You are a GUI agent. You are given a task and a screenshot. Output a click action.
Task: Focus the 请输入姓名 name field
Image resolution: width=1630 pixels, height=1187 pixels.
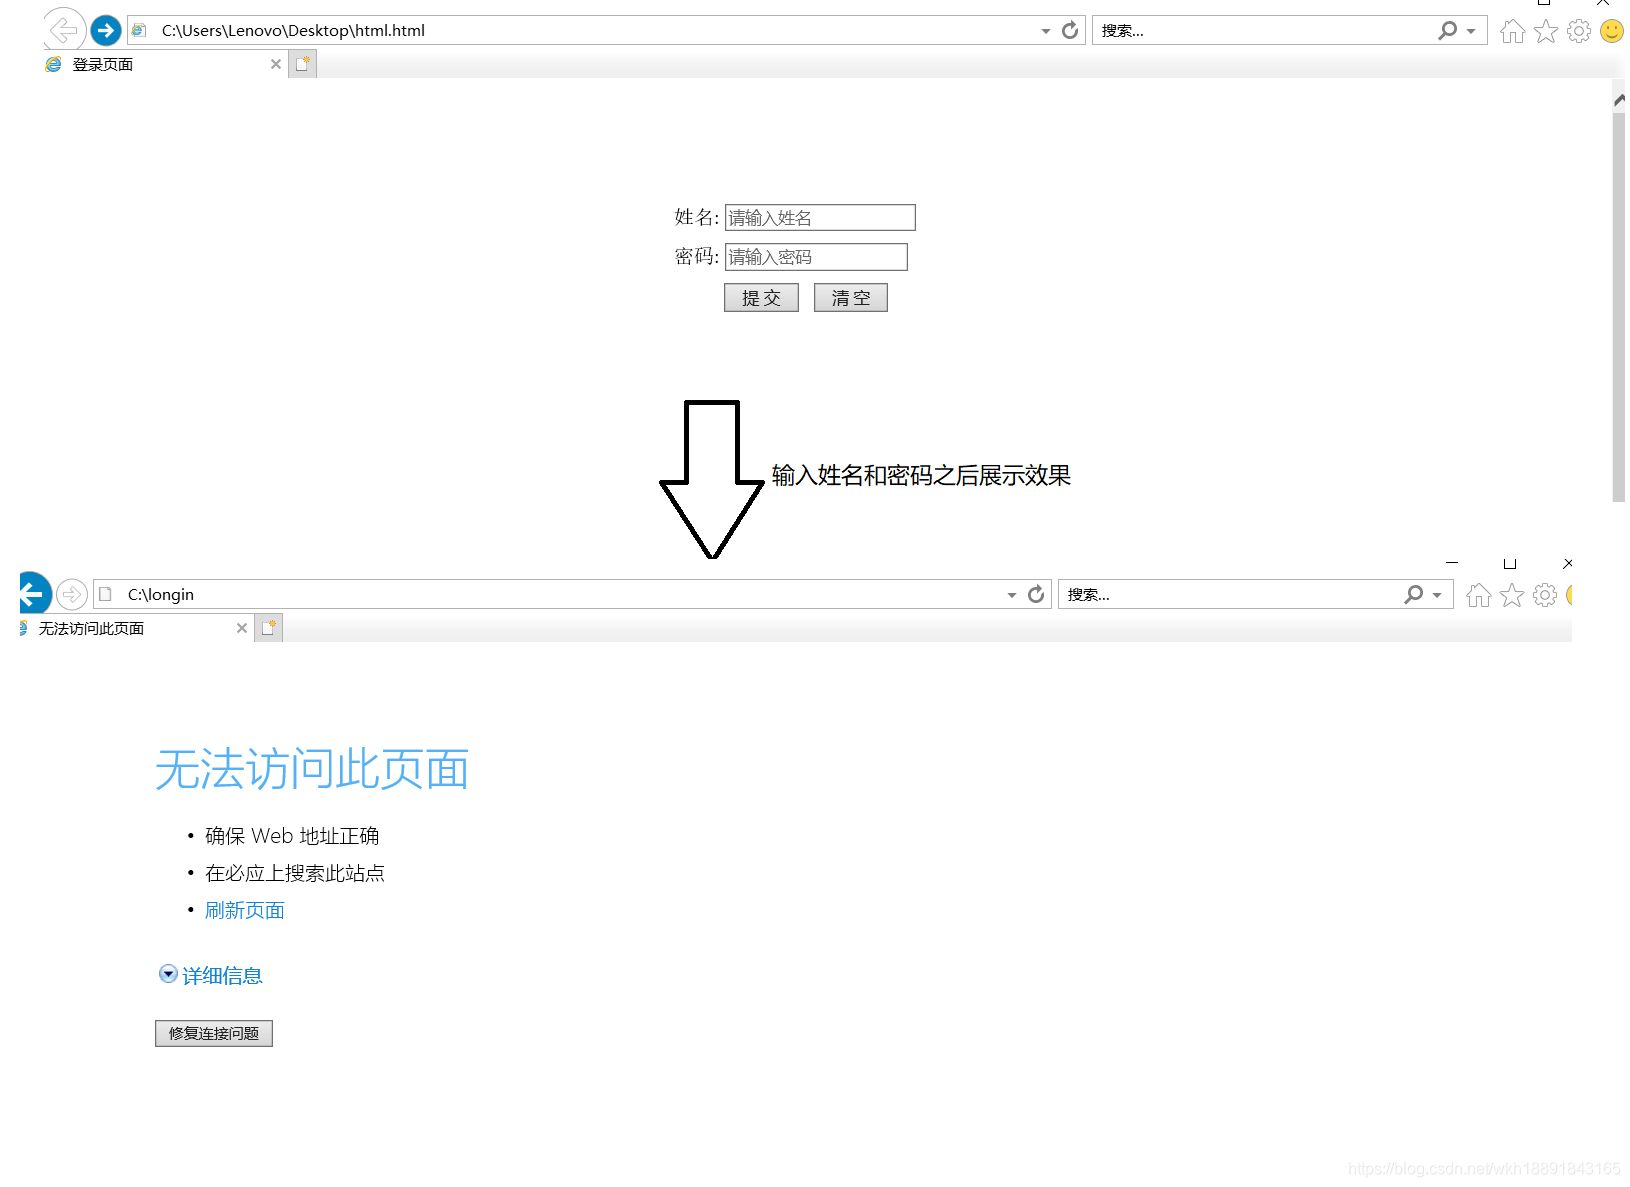point(820,217)
